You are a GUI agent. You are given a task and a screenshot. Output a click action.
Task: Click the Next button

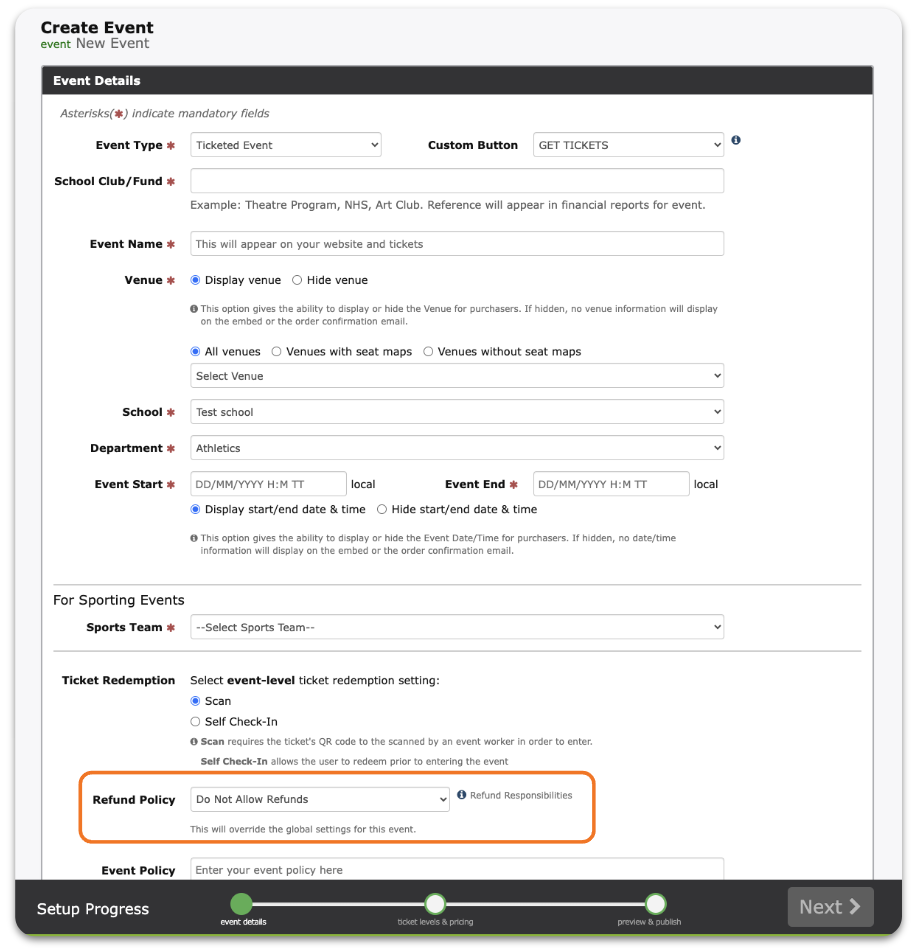click(x=830, y=907)
